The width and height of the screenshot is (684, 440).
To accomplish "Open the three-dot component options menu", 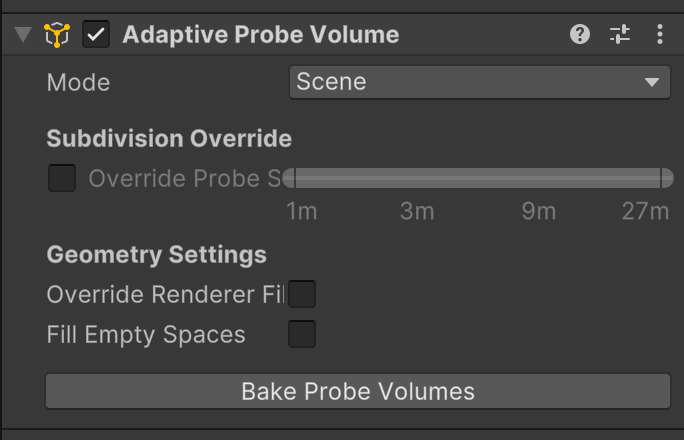I will [x=660, y=35].
